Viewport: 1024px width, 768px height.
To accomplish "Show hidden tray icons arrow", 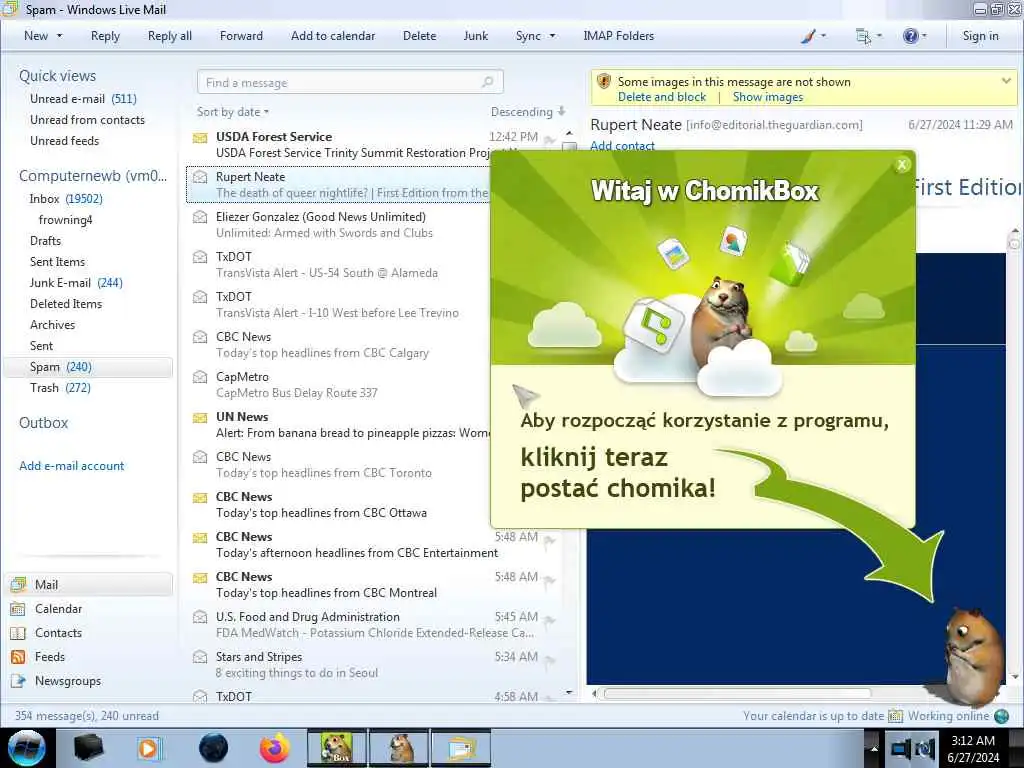I will pos(873,748).
